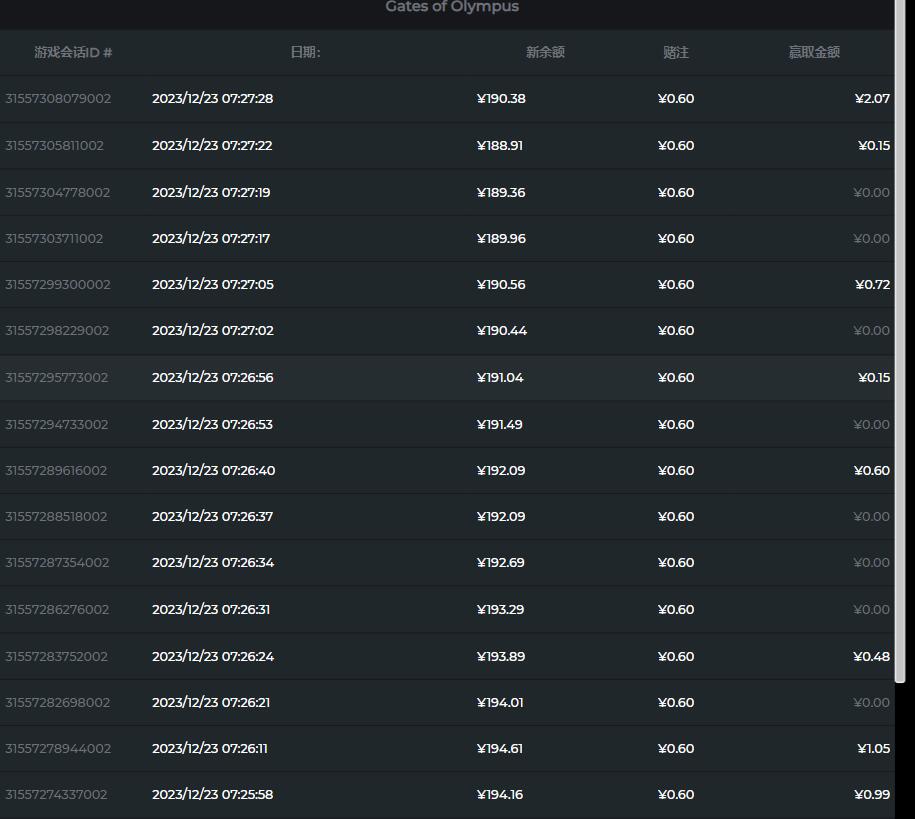The width and height of the screenshot is (915, 819).
Task: Select date 2023/12/23 07:26:34
Action: [x=213, y=563]
